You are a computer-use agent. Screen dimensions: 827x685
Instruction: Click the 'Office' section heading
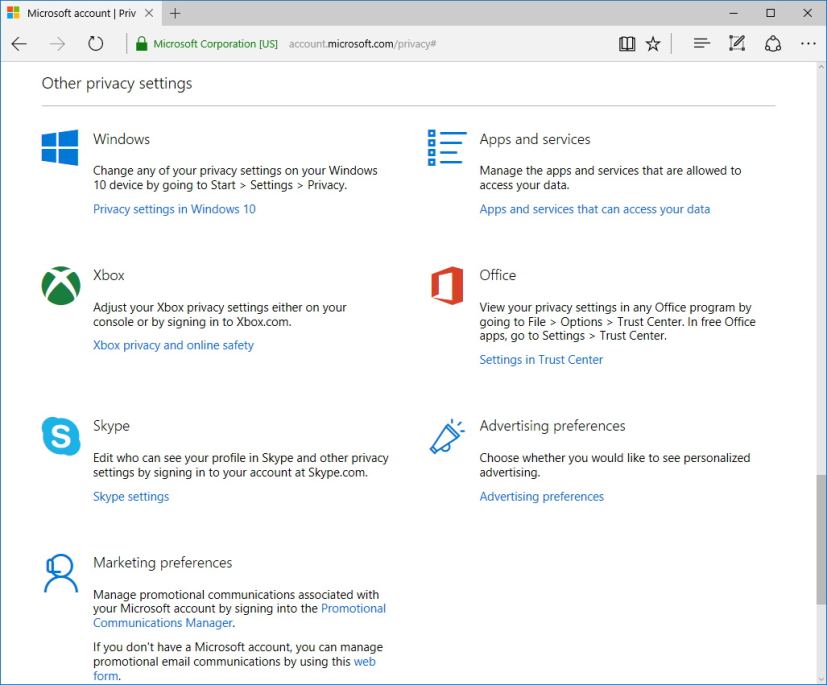[x=497, y=275]
